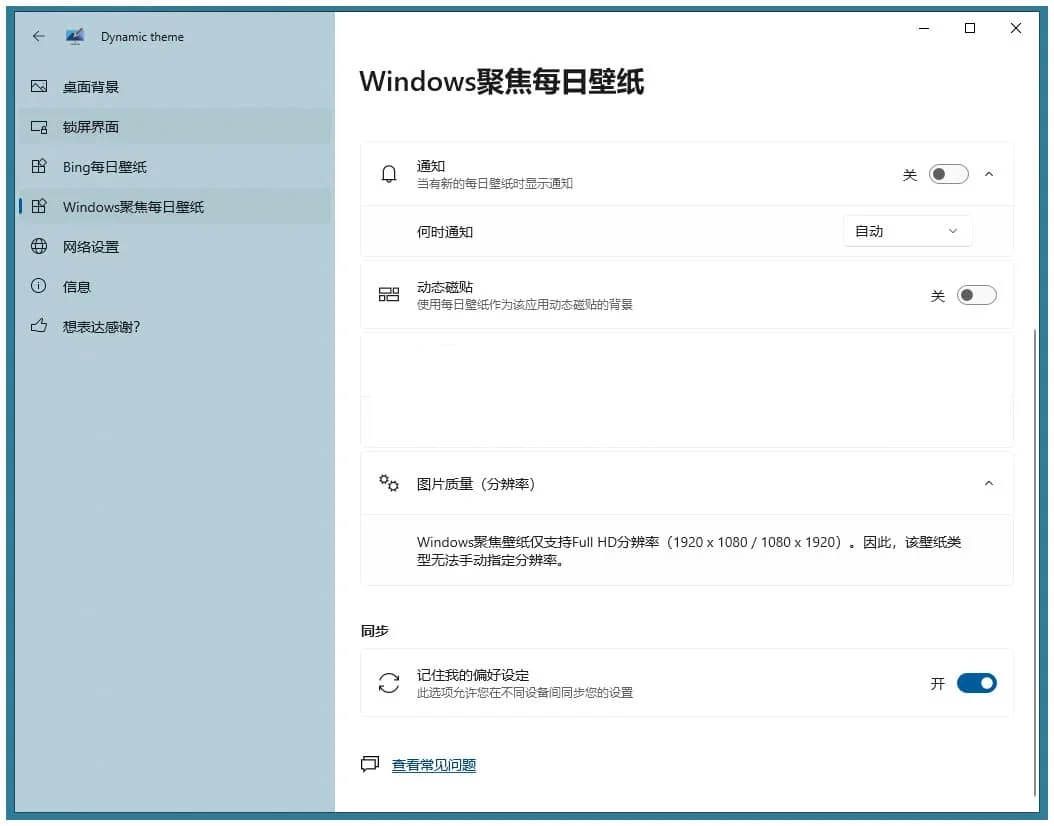This screenshot has width=1054, height=826.
Task: Collapse the 通知 section chevron
Action: 989,174
